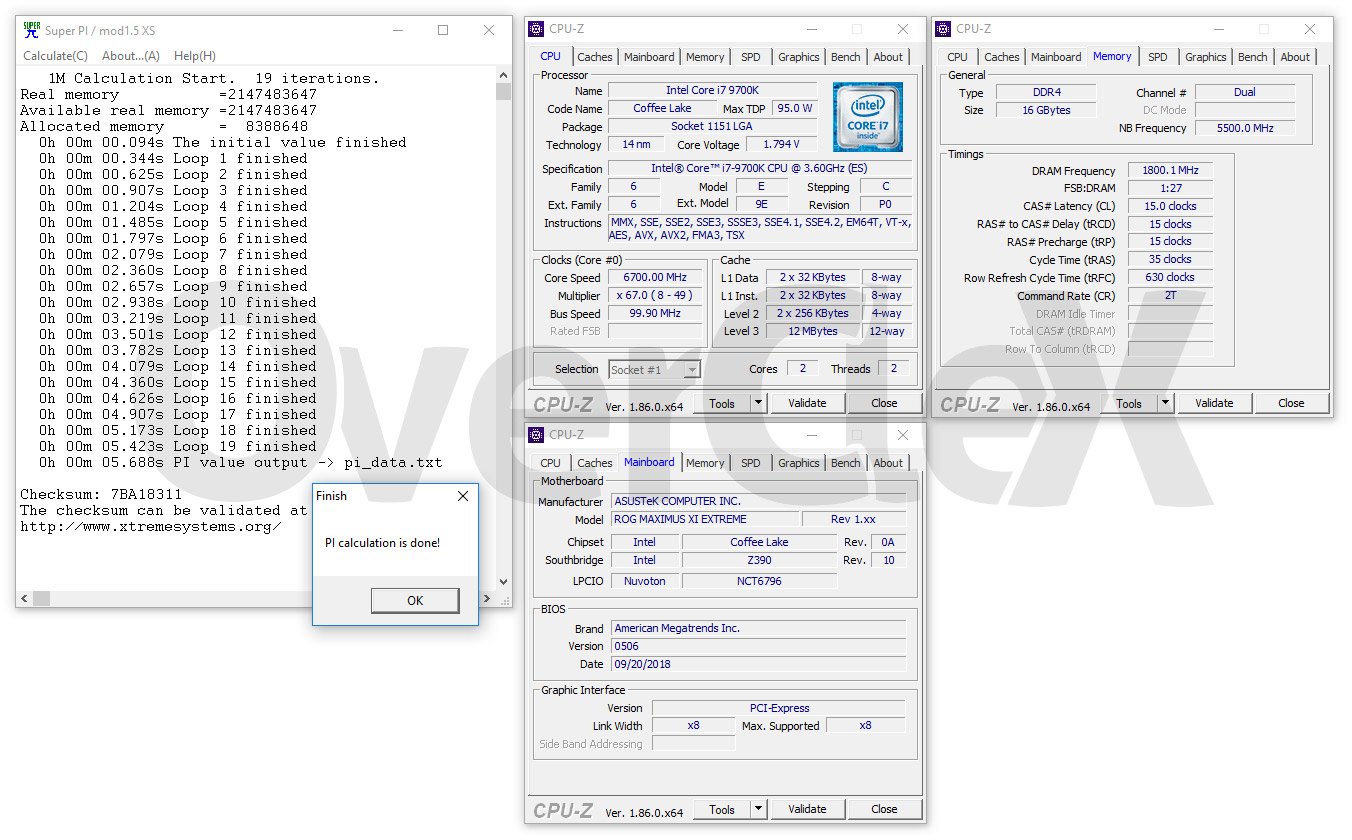1352x840 pixels.
Task: Click the Intel Core i7 logo
Action: tap(868, 117)
